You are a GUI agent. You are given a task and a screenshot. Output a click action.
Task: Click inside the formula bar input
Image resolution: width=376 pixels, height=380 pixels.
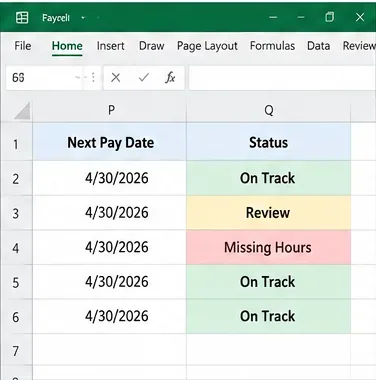(x=282, y=78)
